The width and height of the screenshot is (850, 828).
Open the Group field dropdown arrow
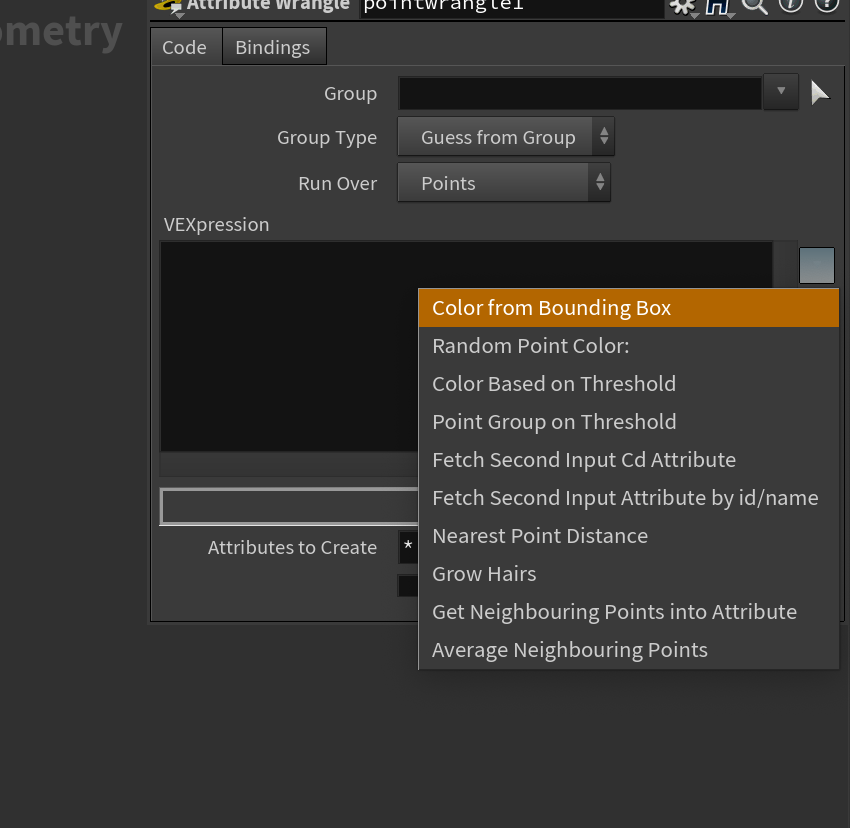781,92
